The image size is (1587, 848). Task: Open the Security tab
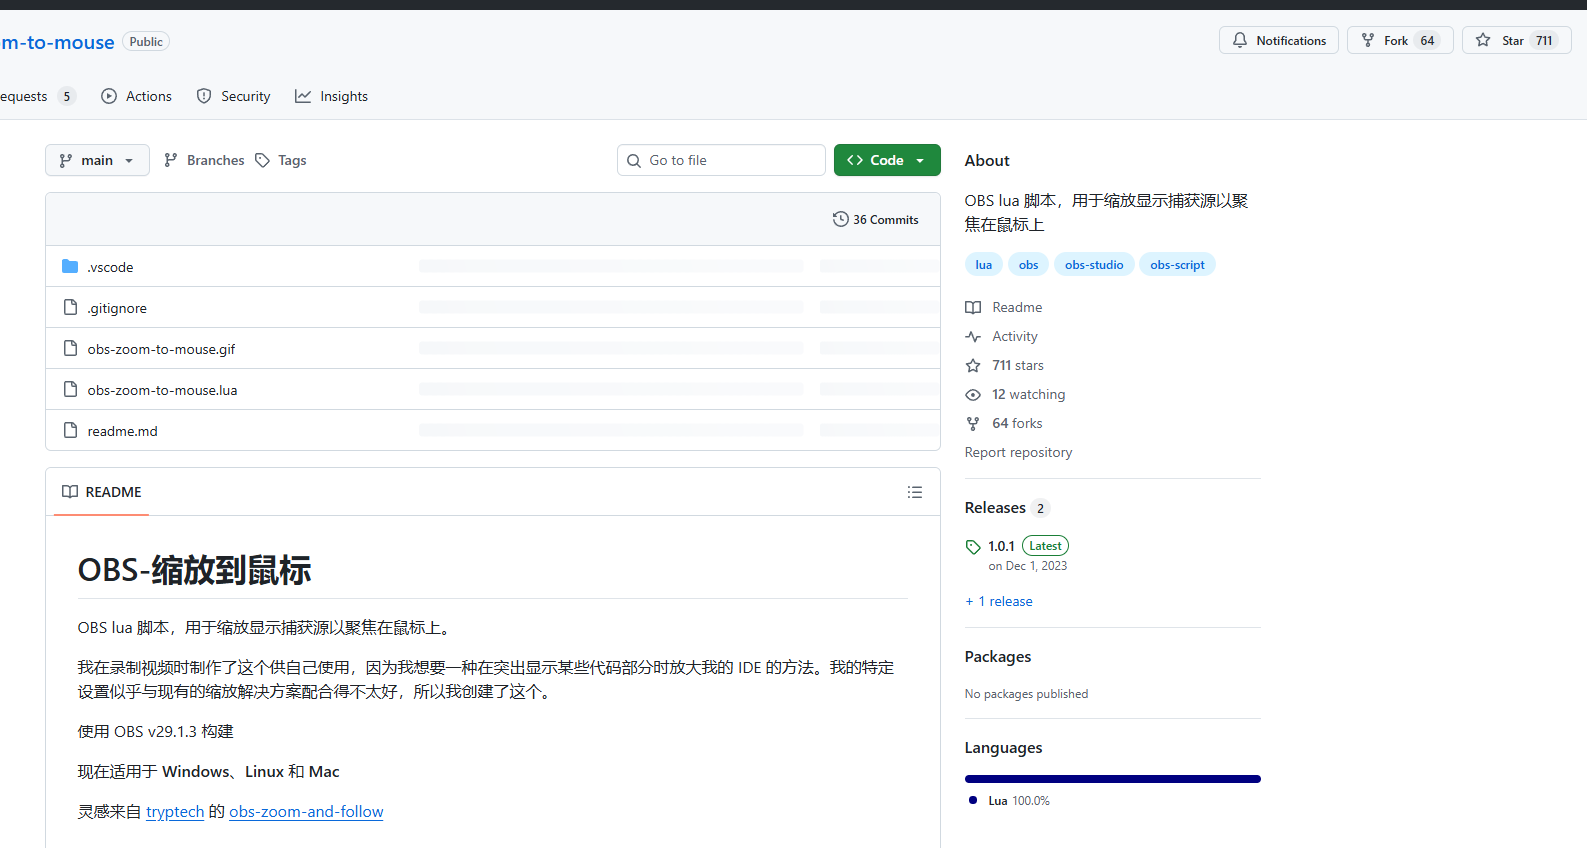(x=234, y=96)
